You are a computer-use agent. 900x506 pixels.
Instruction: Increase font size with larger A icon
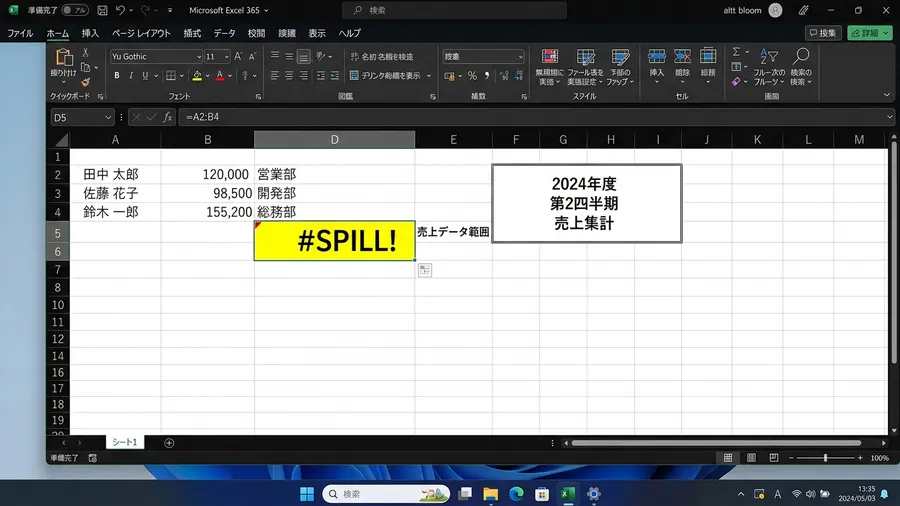tap(238, 56)
